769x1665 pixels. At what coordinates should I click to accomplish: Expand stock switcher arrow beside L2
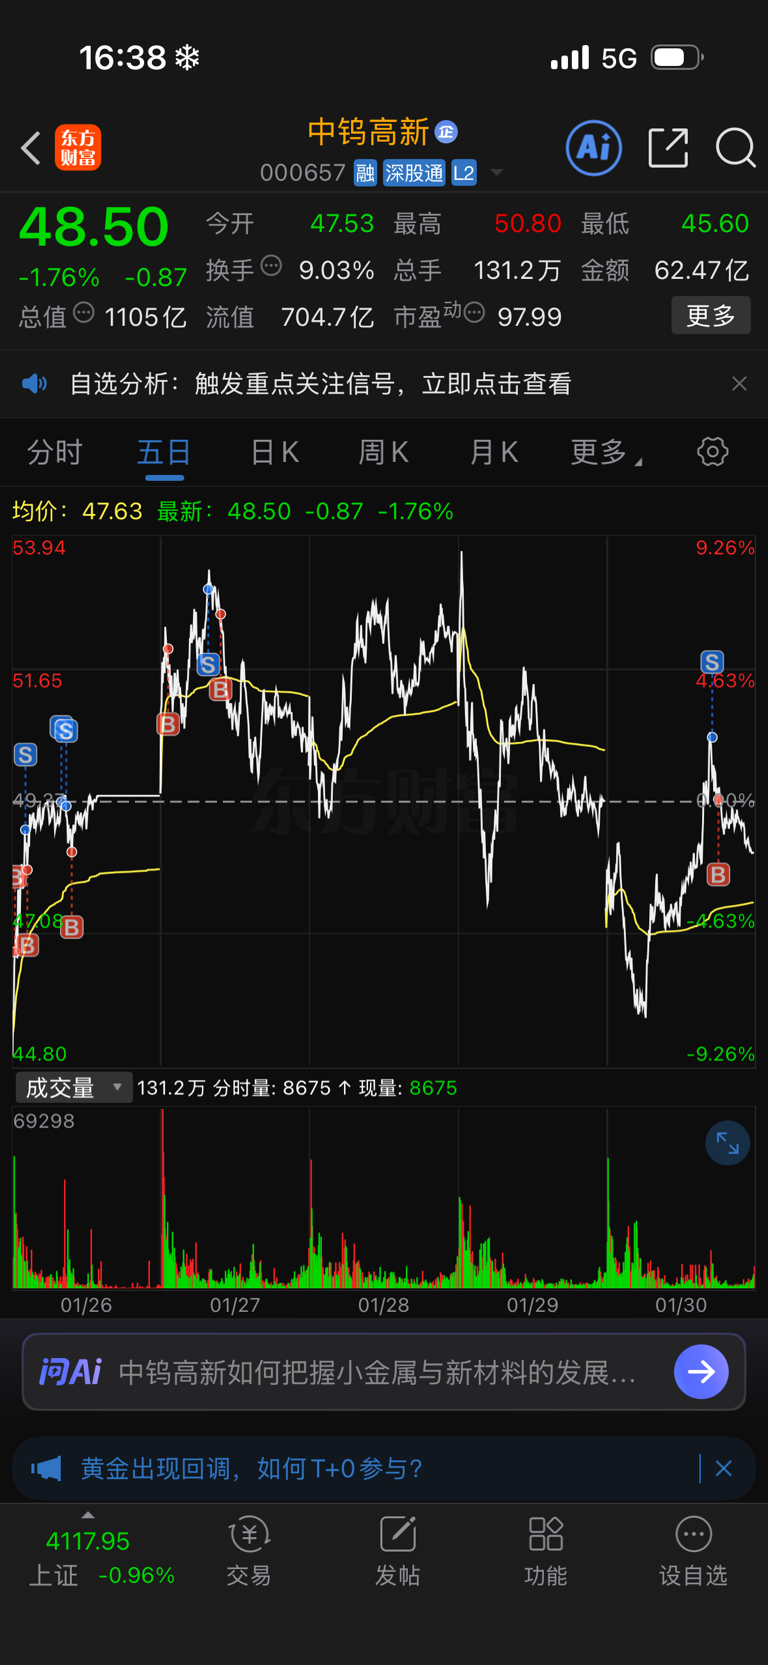[x=497, y=174]
